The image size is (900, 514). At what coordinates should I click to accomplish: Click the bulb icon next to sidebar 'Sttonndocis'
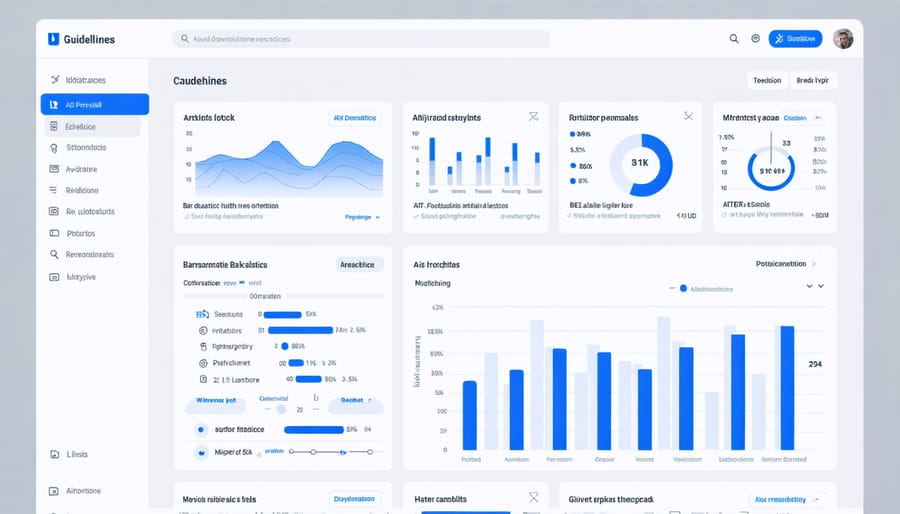(x=54, y=147)
